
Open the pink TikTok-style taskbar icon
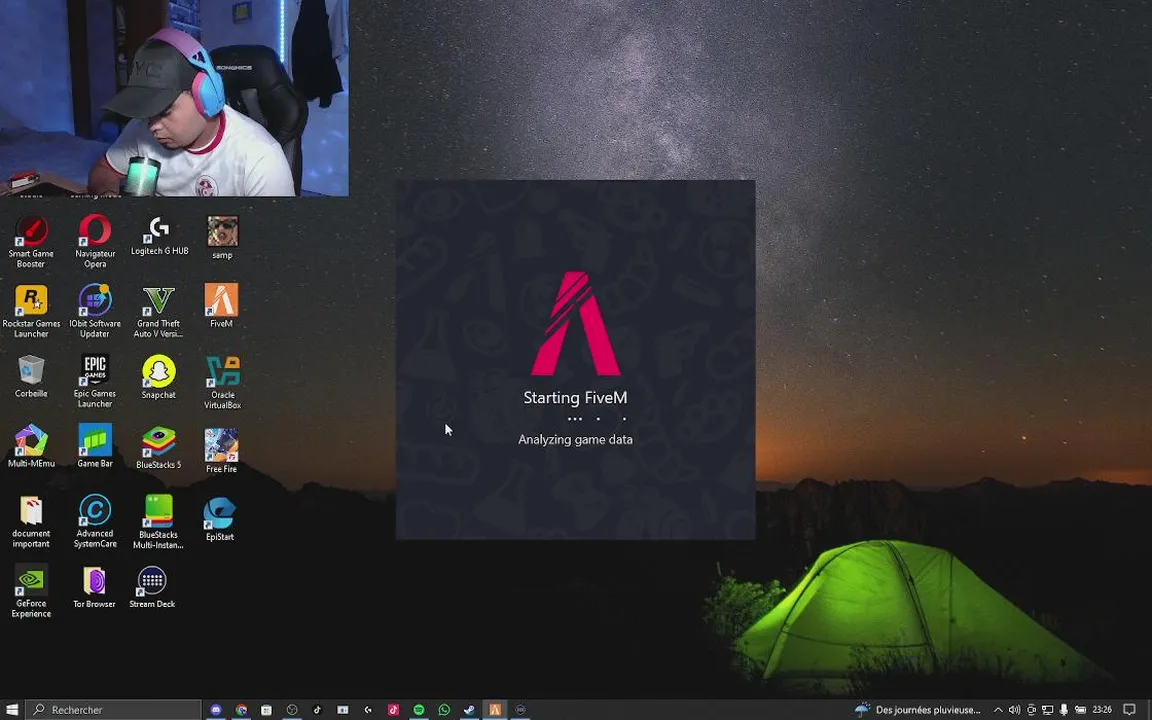pyautogui.click(x=393, y=710)
